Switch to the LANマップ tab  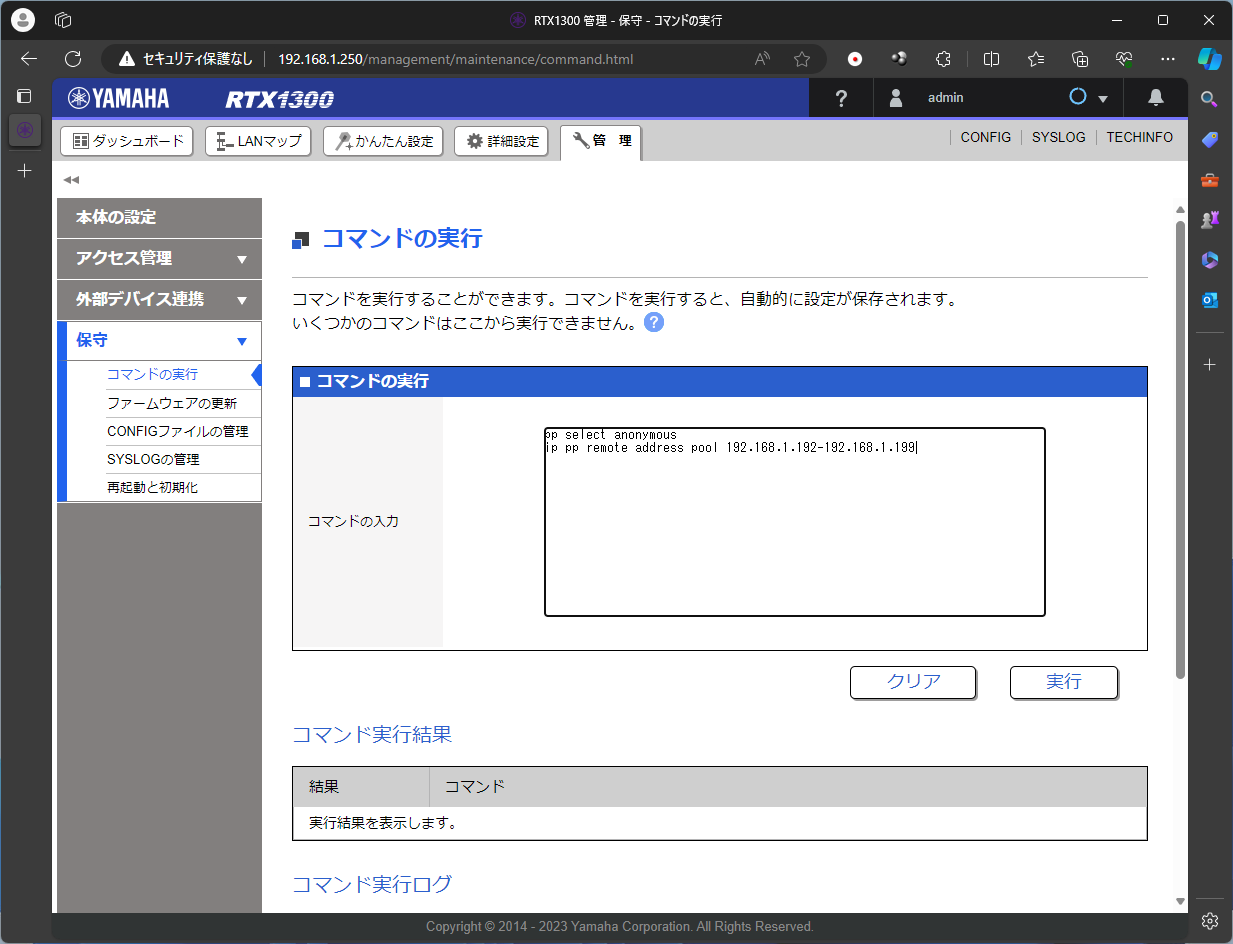[259, 141]
